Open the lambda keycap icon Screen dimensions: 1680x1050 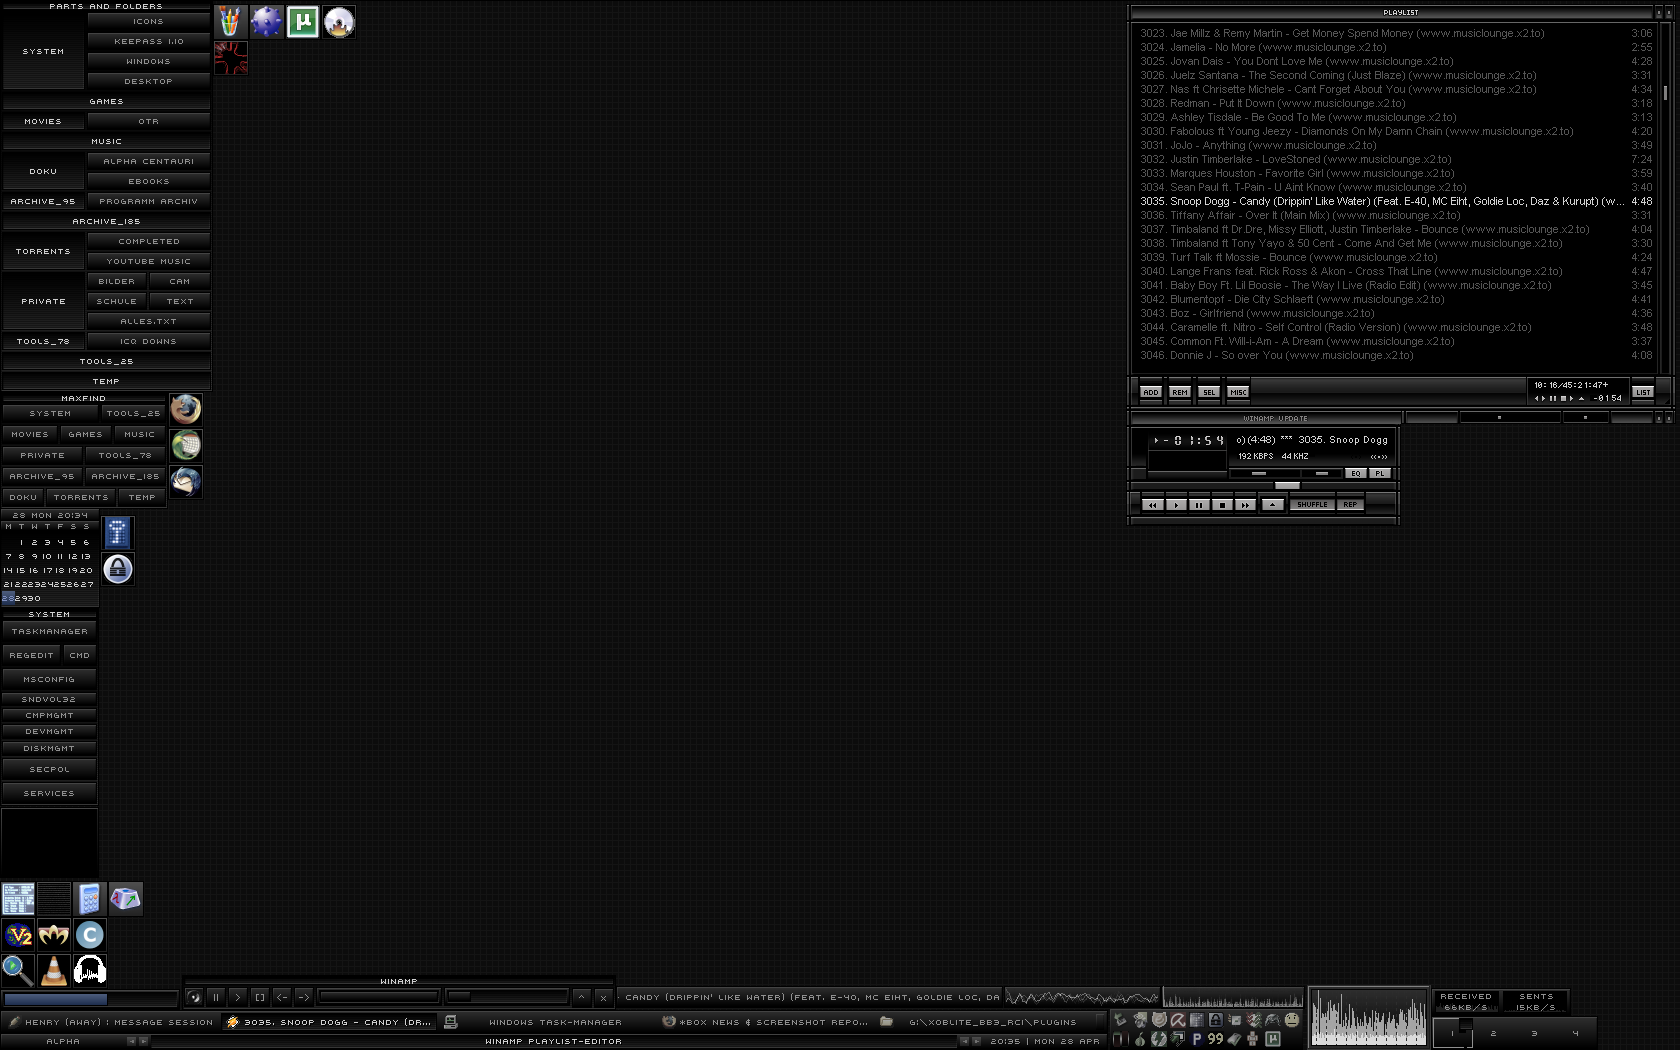tap(125, 899)
